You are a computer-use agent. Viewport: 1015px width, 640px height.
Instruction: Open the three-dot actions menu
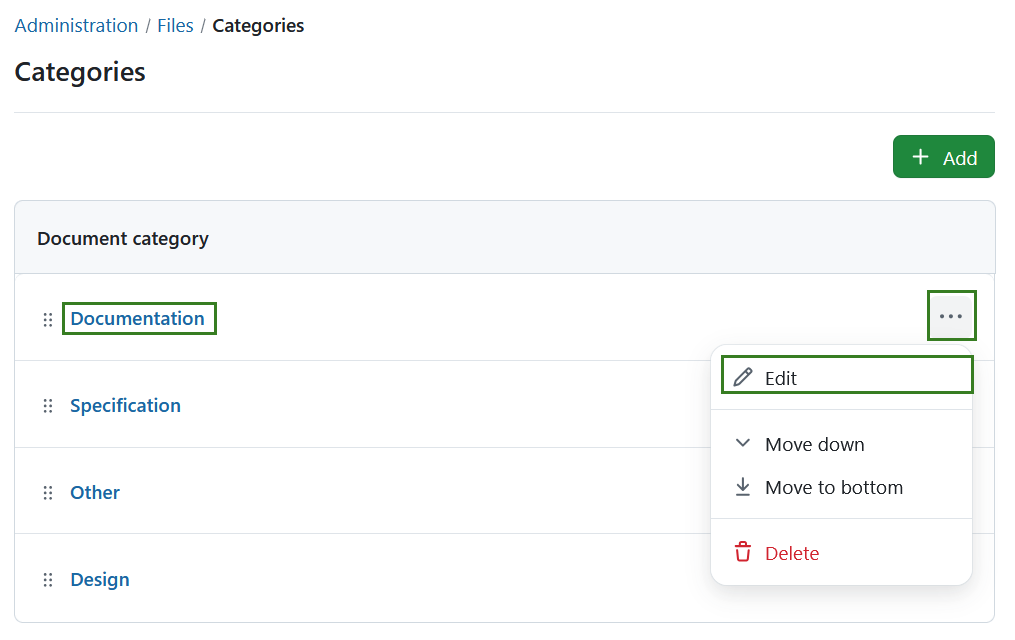tap(951, 315)
